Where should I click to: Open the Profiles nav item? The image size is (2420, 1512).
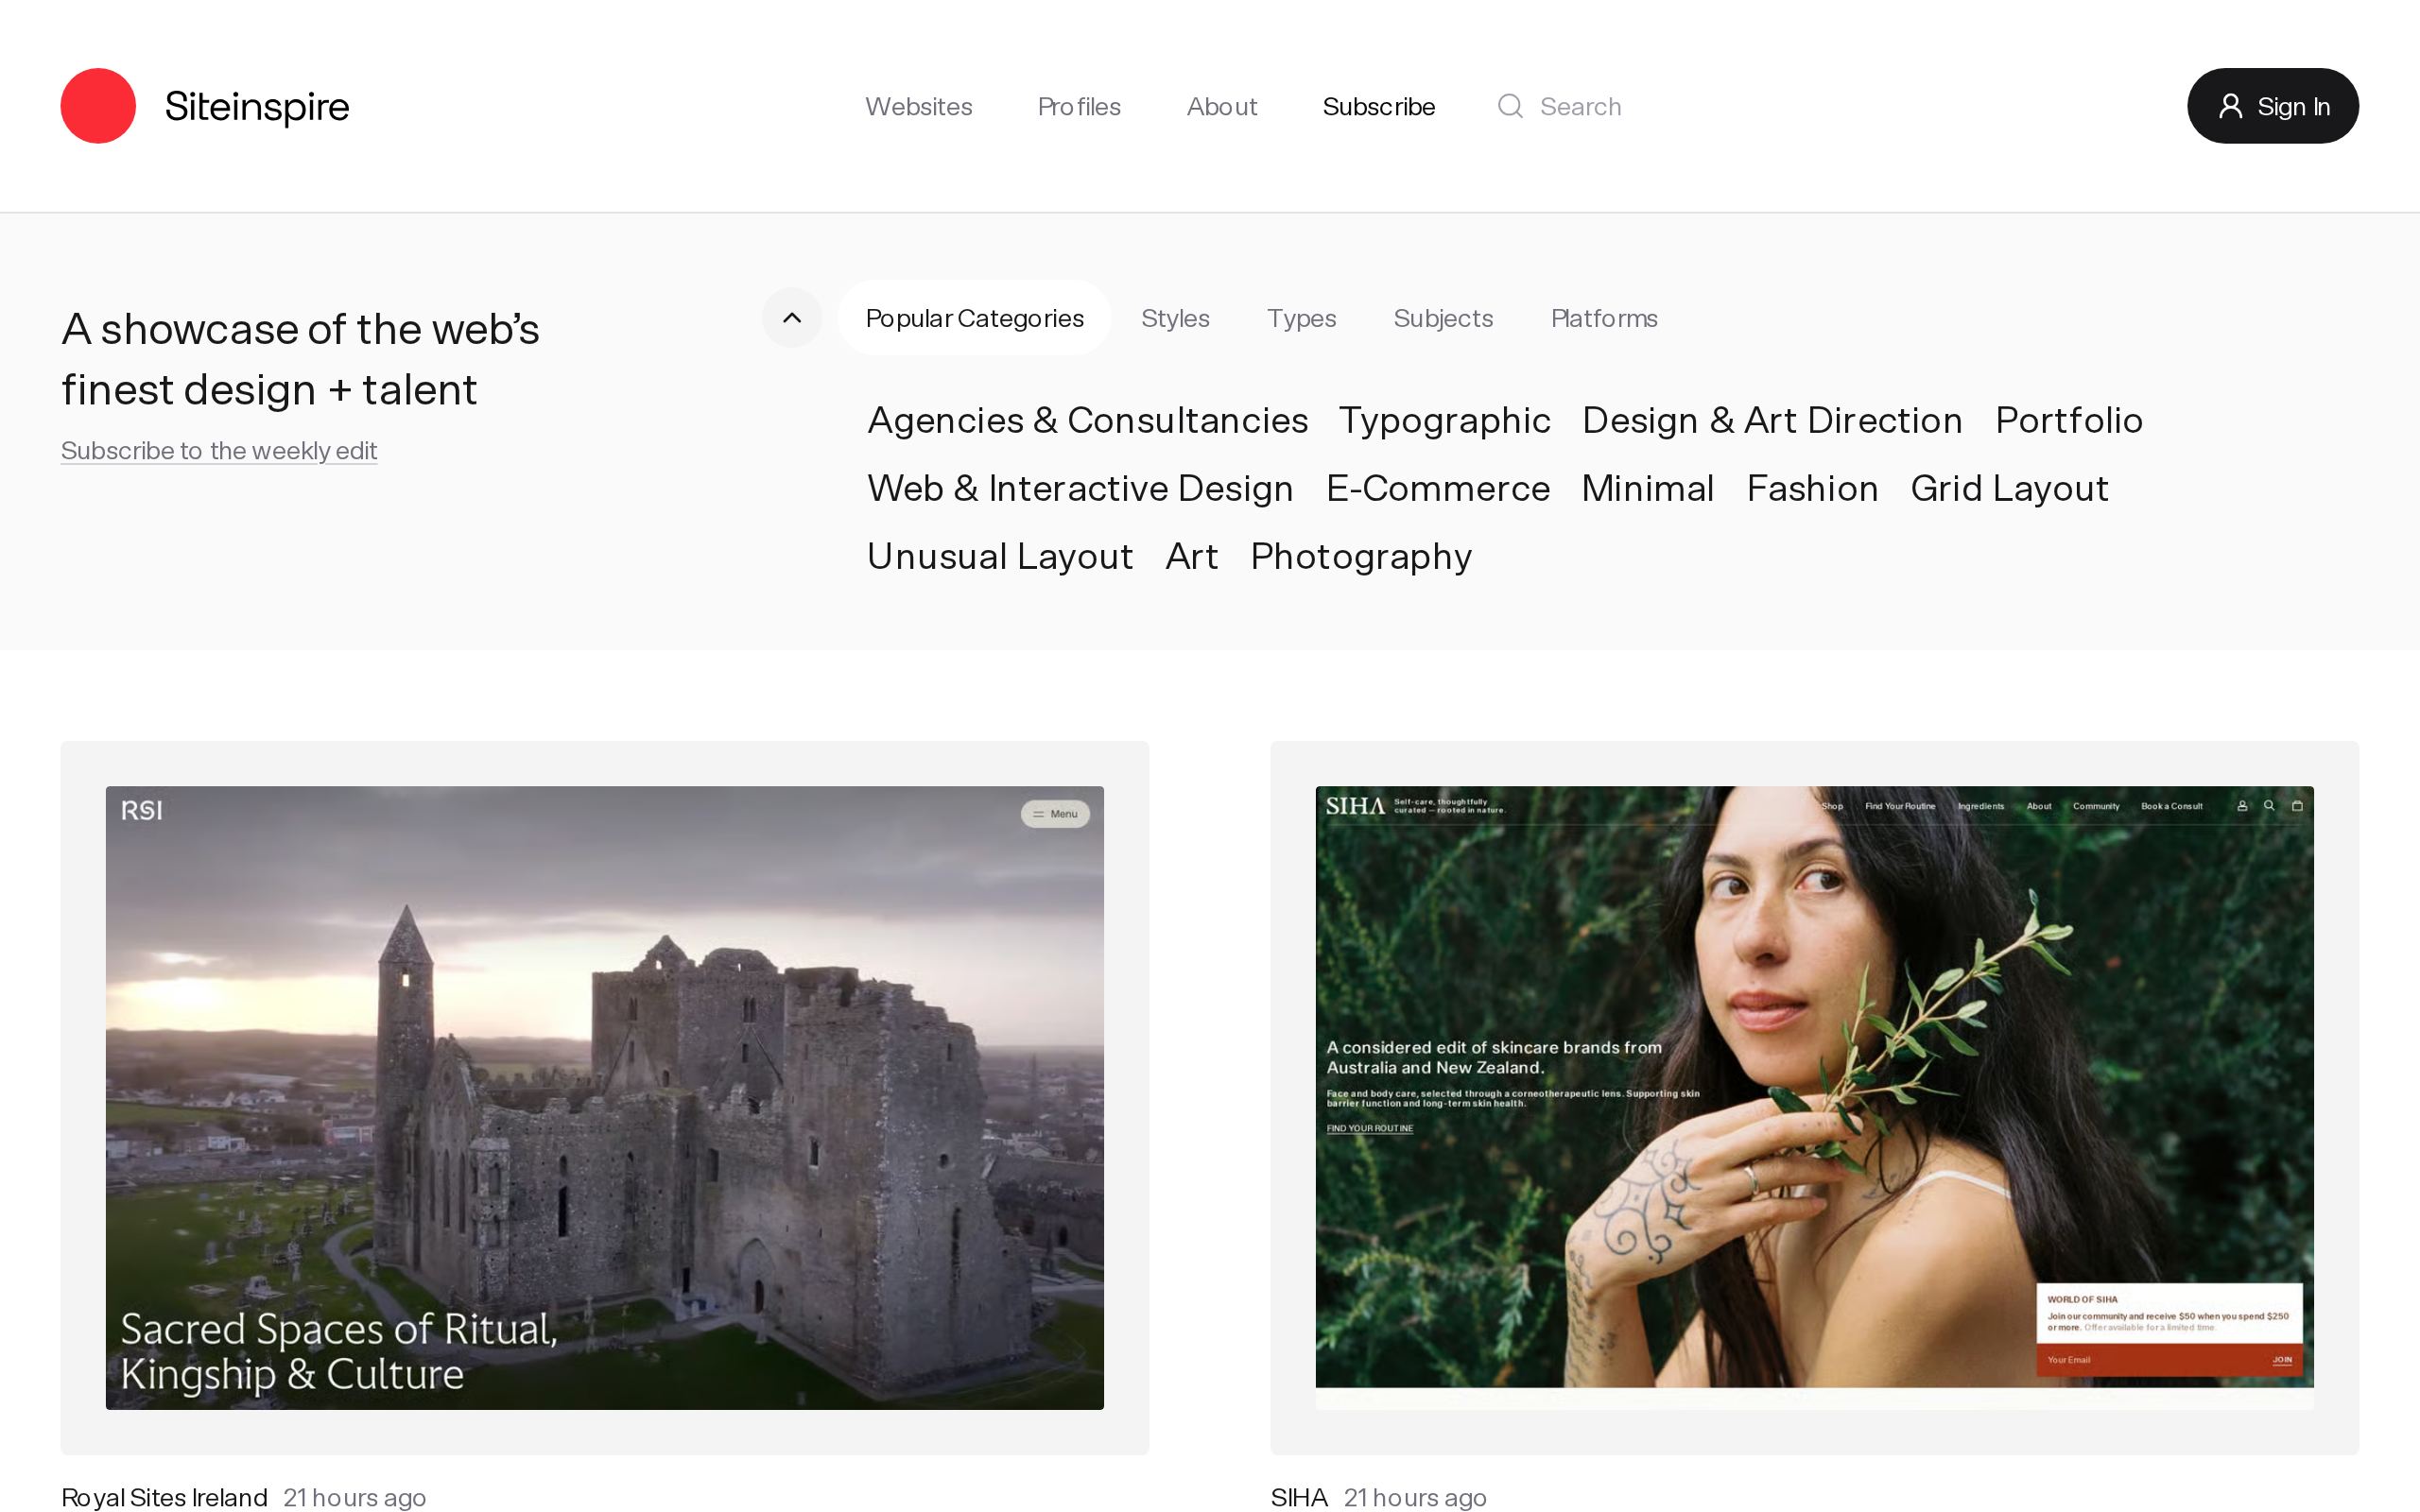coord(1079,107)
